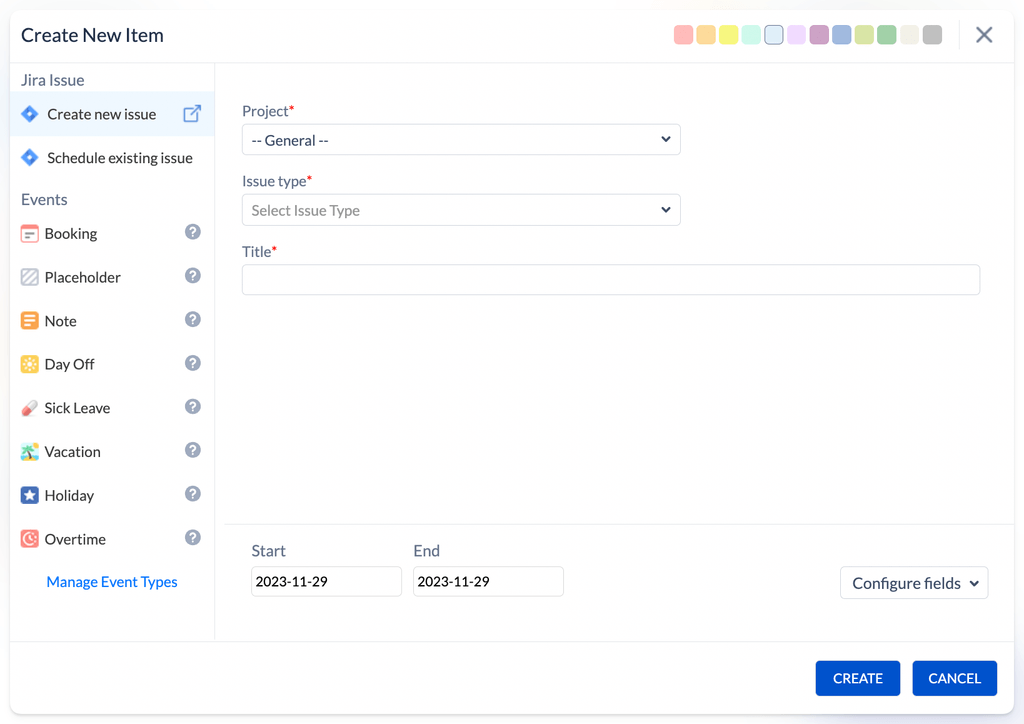Pick the pink color swatch
Image resolution: width=1024 pixels, height=724 pixels.
(x=683, y=35)
